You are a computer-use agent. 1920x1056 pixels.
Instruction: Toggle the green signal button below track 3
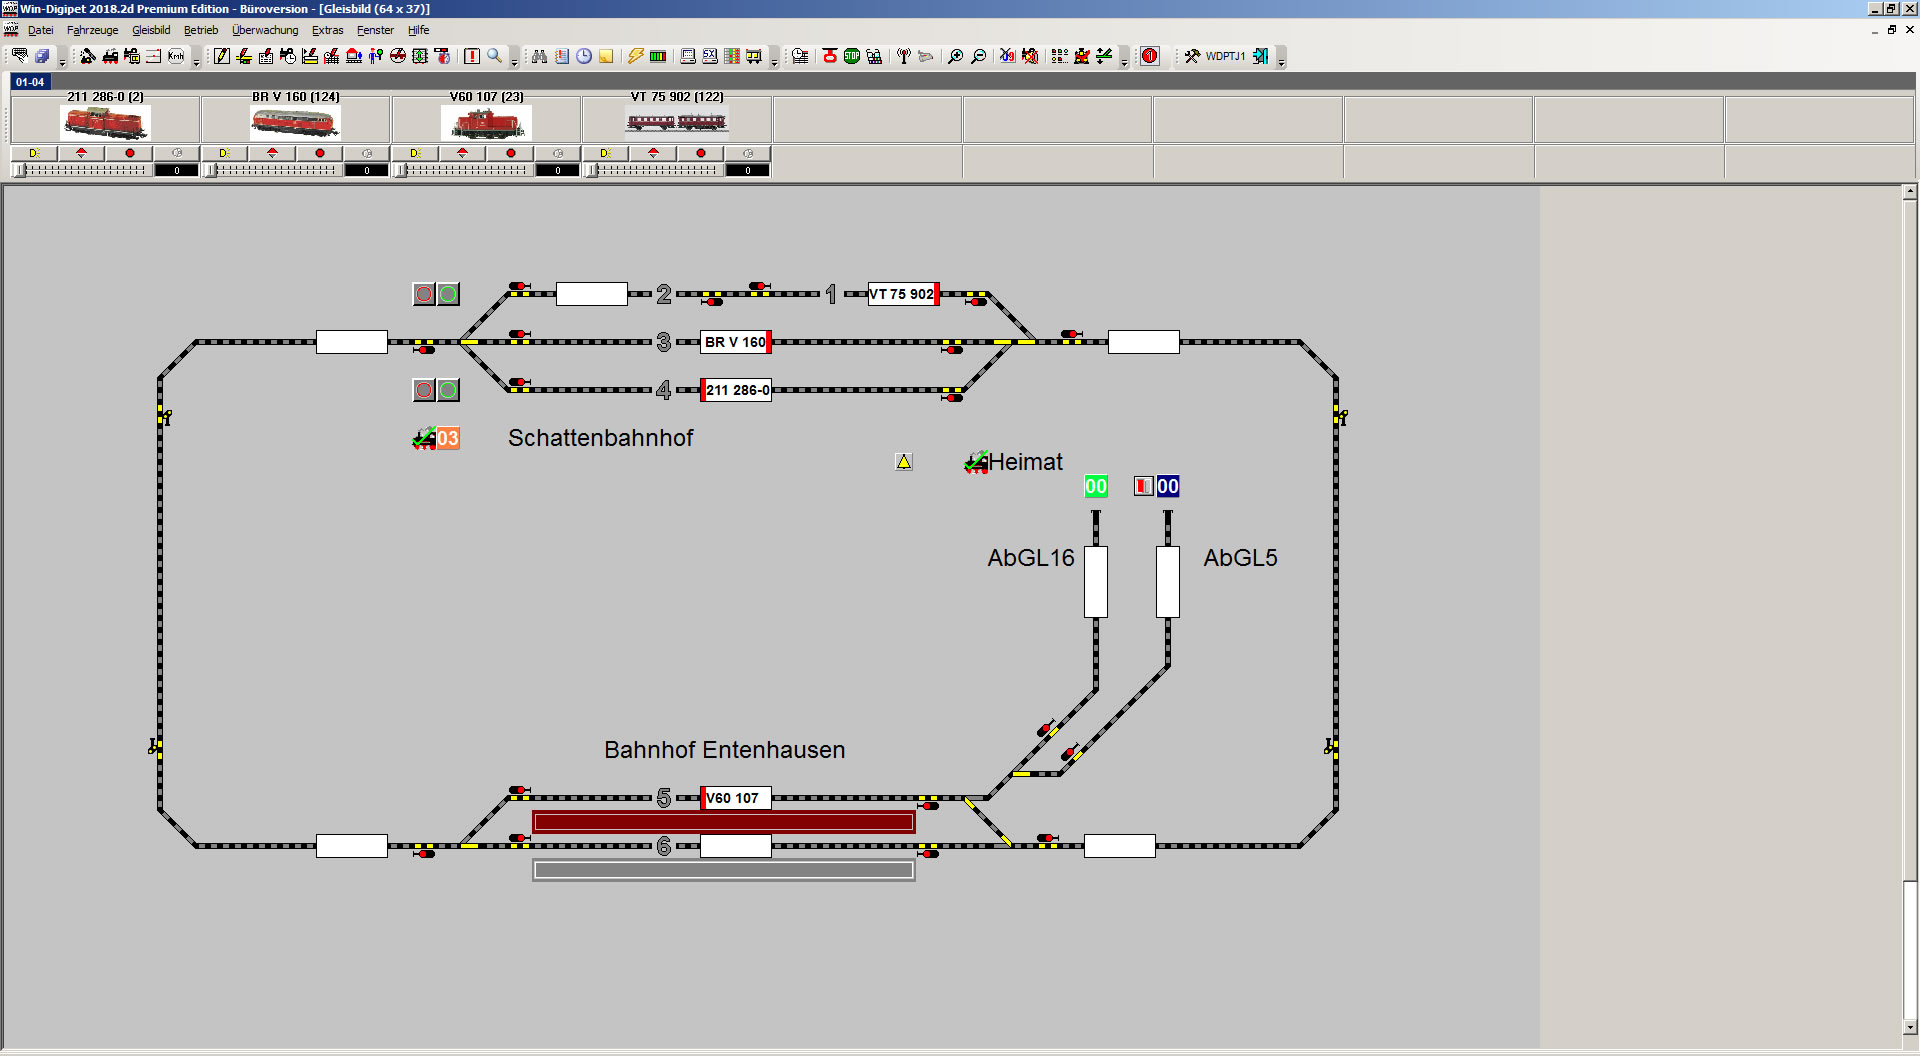point(448,390)
